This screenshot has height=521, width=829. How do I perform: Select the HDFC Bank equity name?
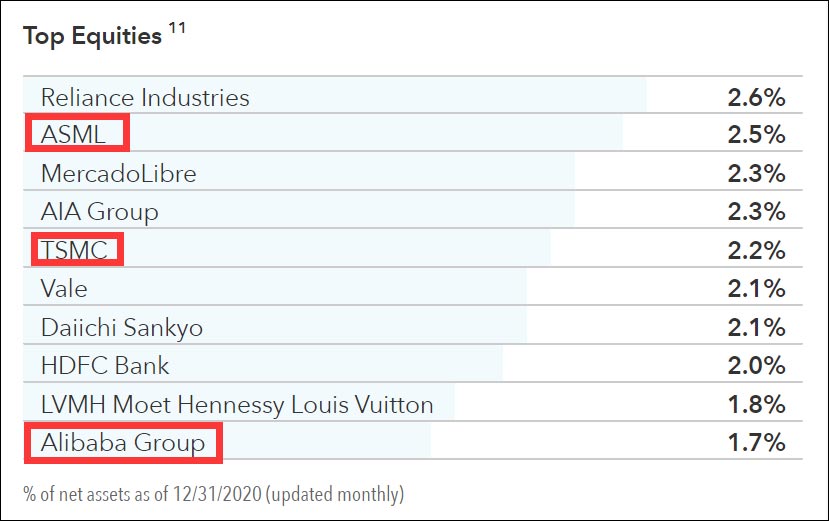105,366
